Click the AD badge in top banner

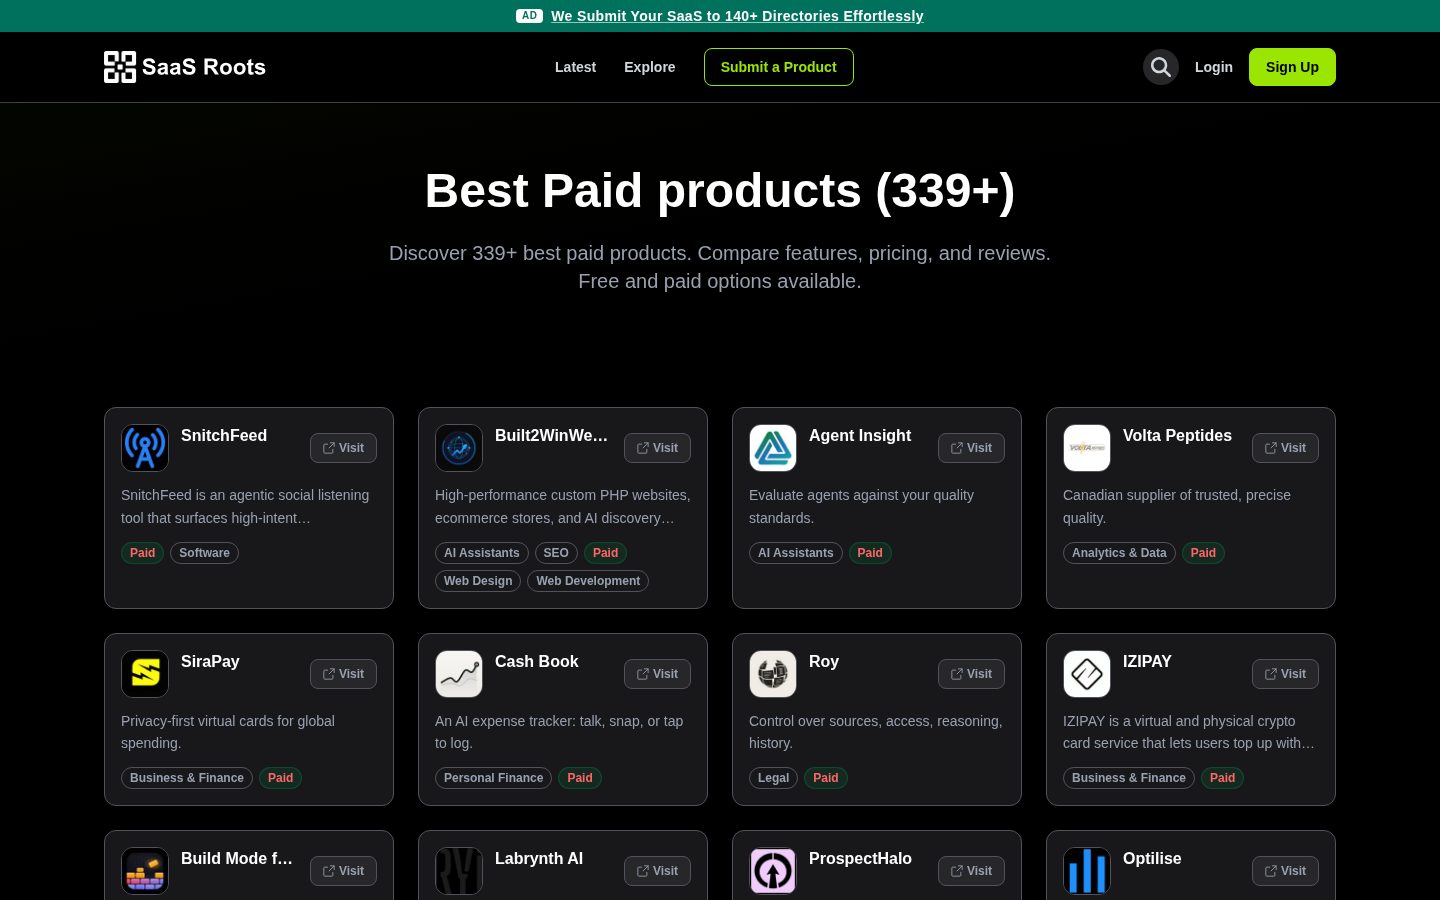pos(529,16)
